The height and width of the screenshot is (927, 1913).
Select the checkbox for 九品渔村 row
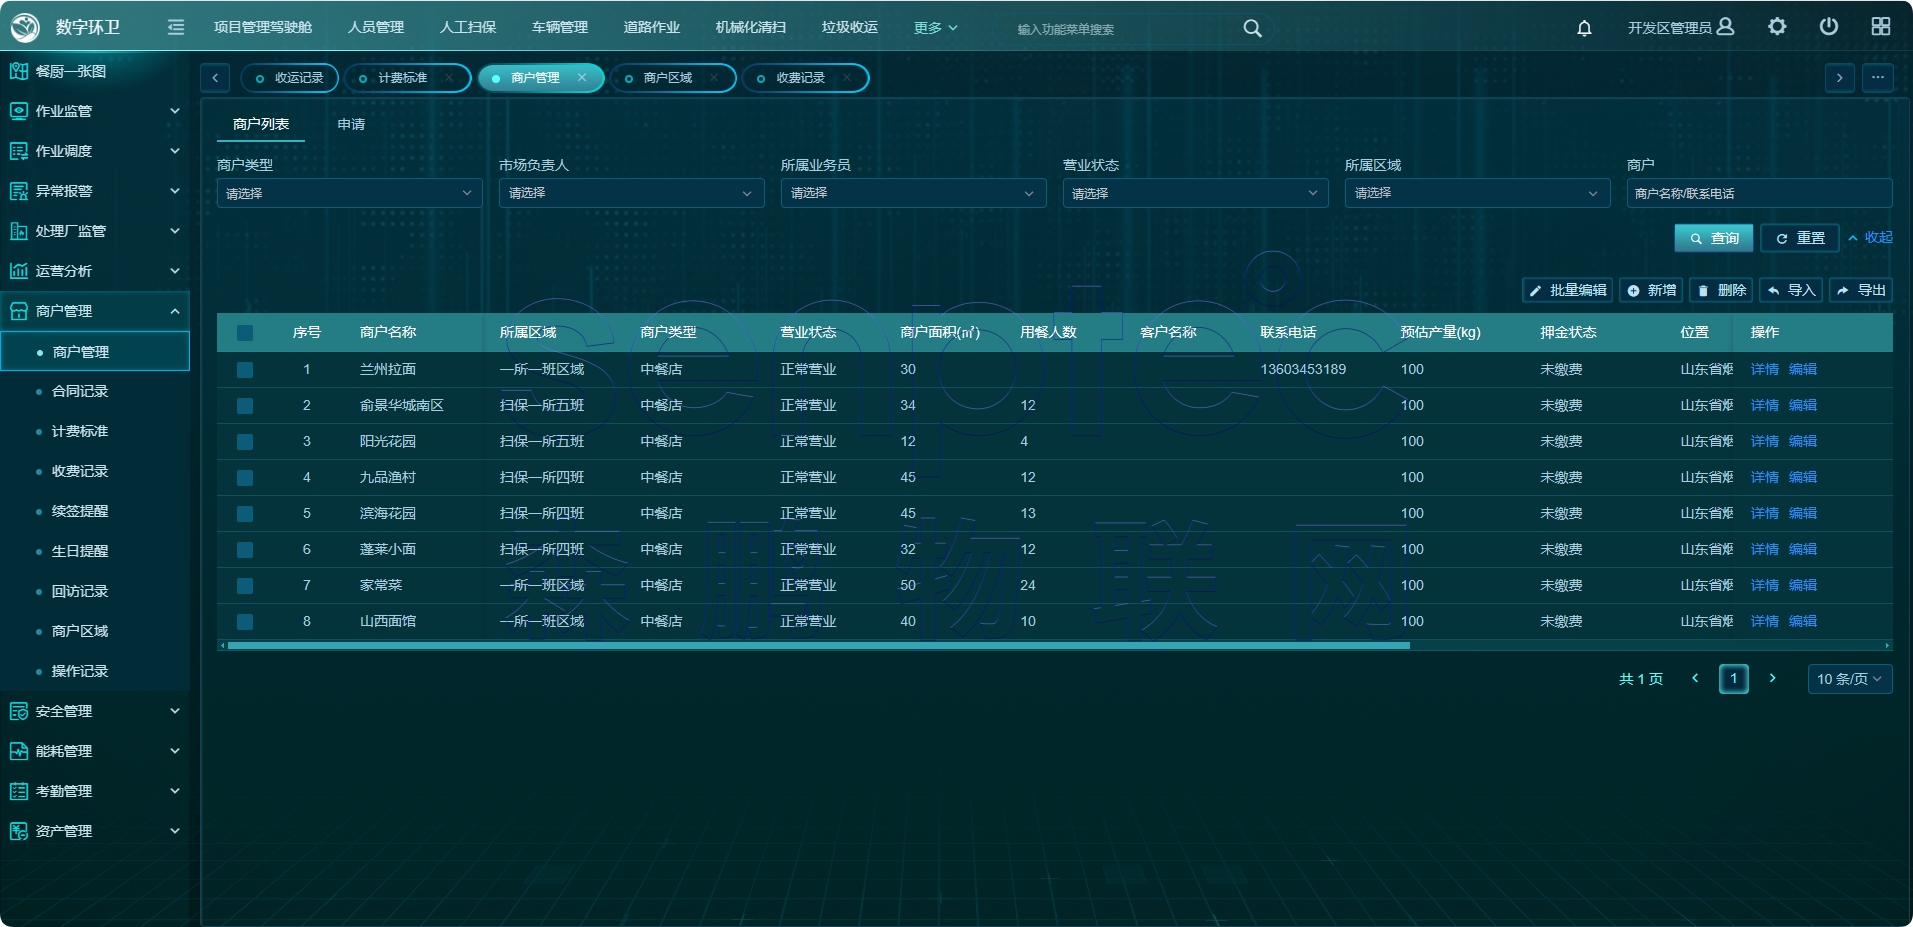tap(245, 478)
